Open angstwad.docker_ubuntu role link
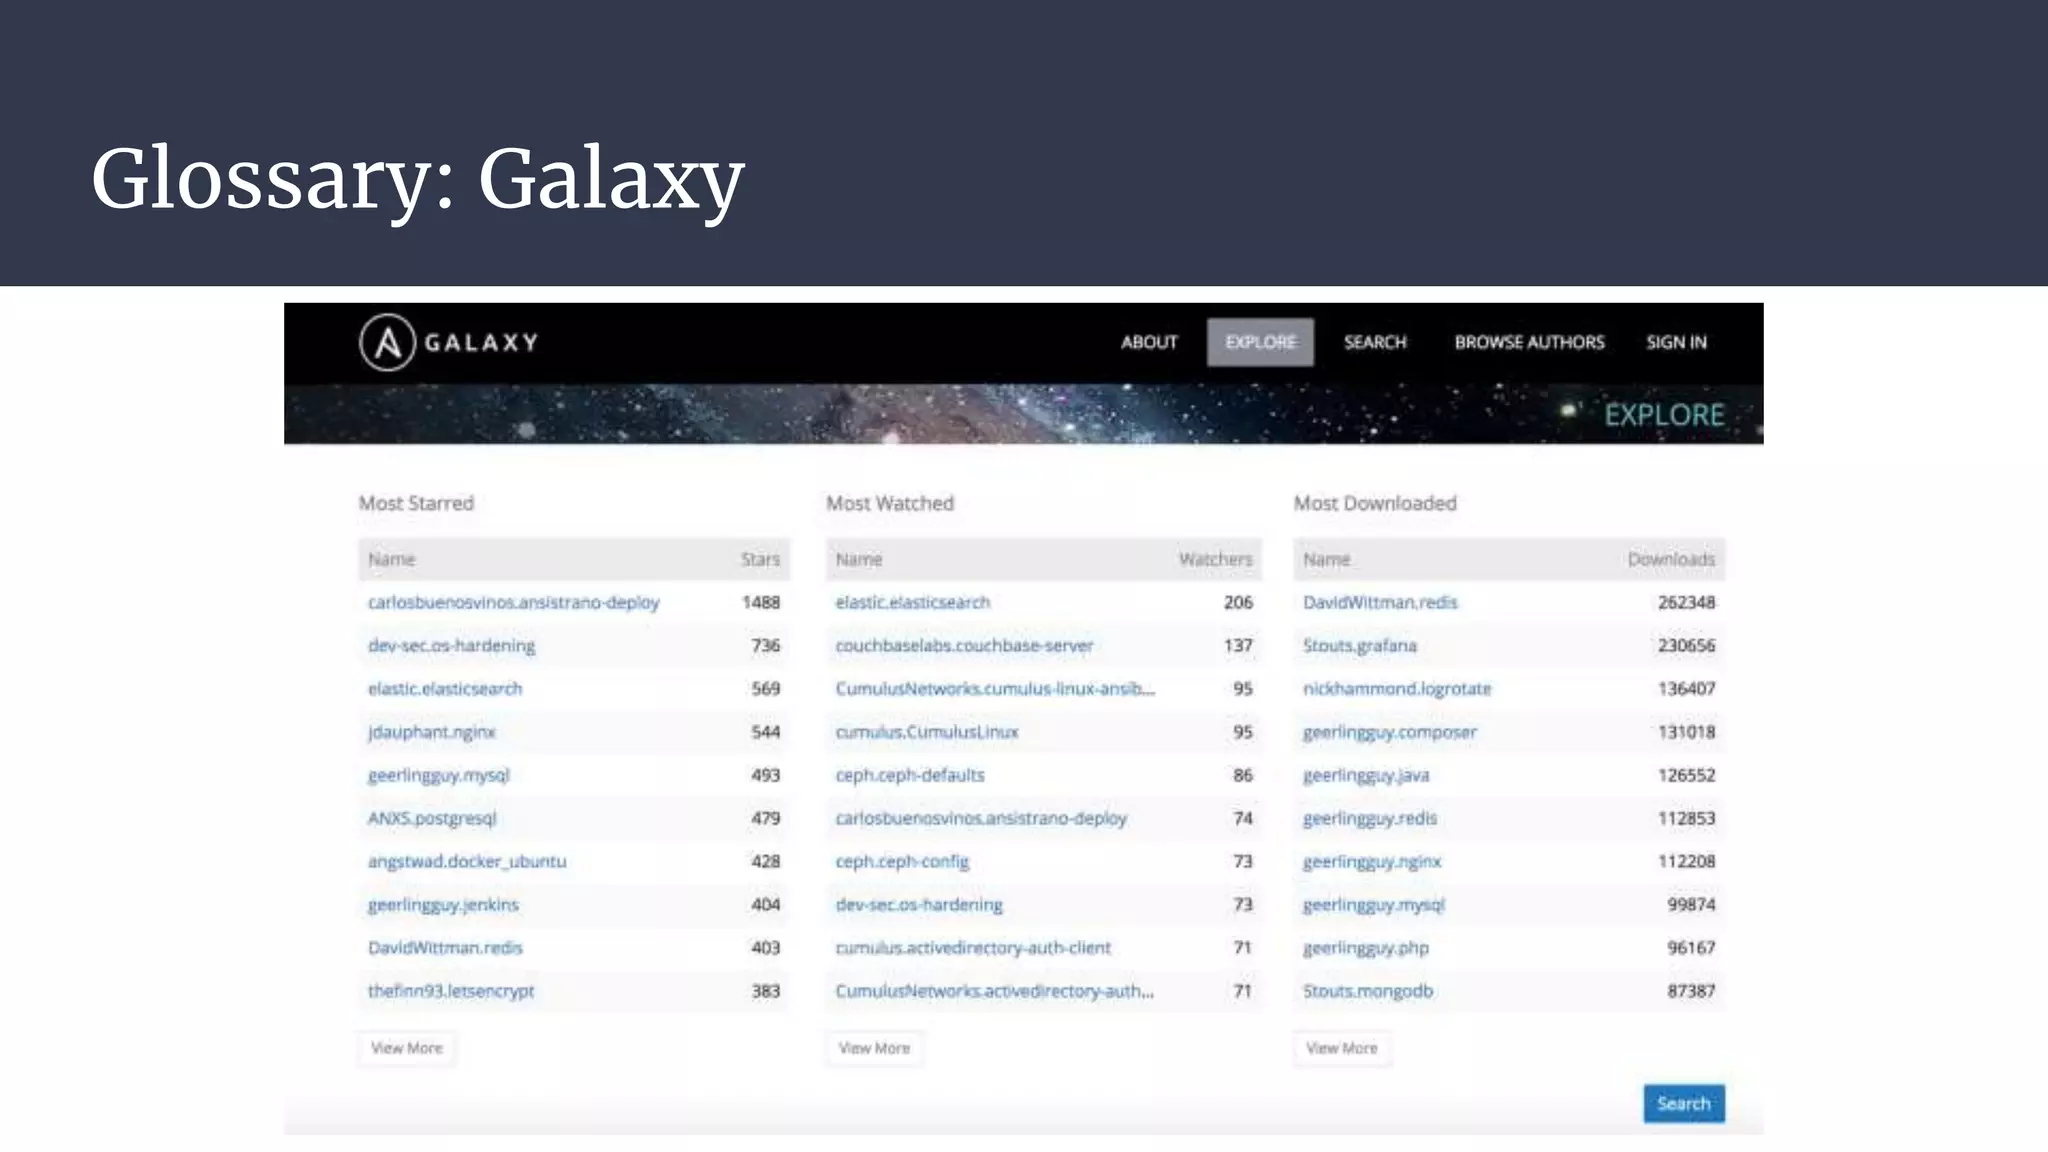This screenshot has height=1152, width=2048. (x=467, y=861)
